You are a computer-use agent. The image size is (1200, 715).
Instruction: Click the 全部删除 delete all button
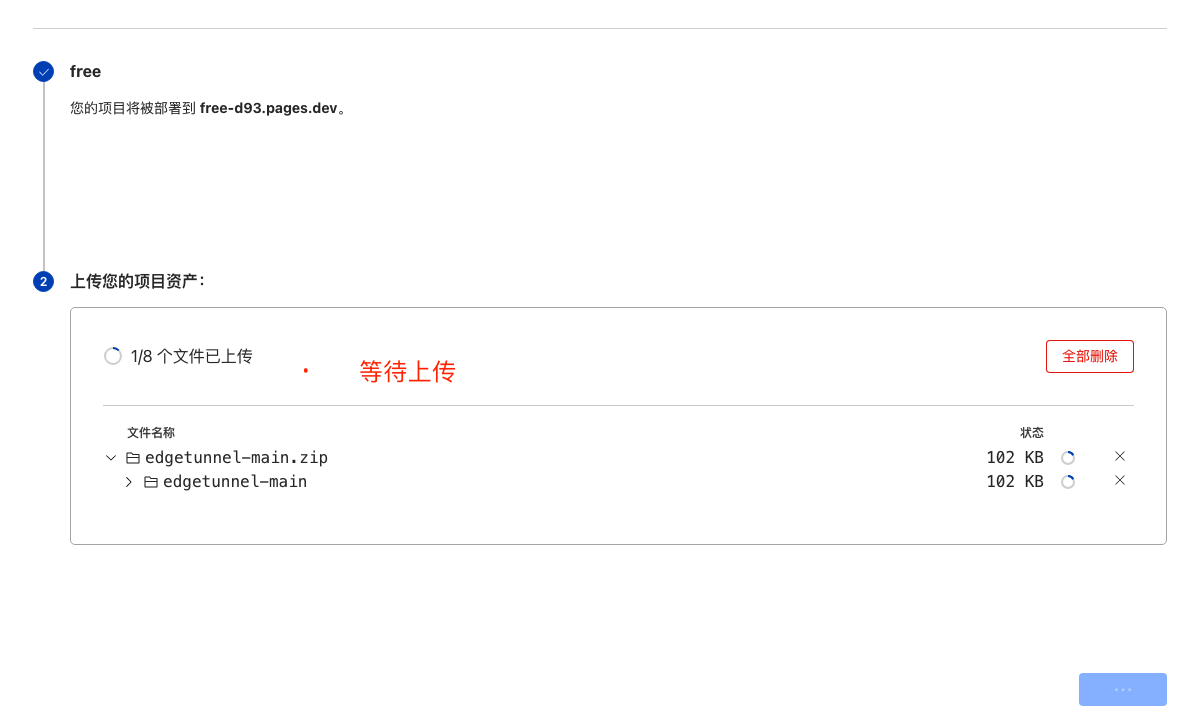click(x=1090, y=356)
